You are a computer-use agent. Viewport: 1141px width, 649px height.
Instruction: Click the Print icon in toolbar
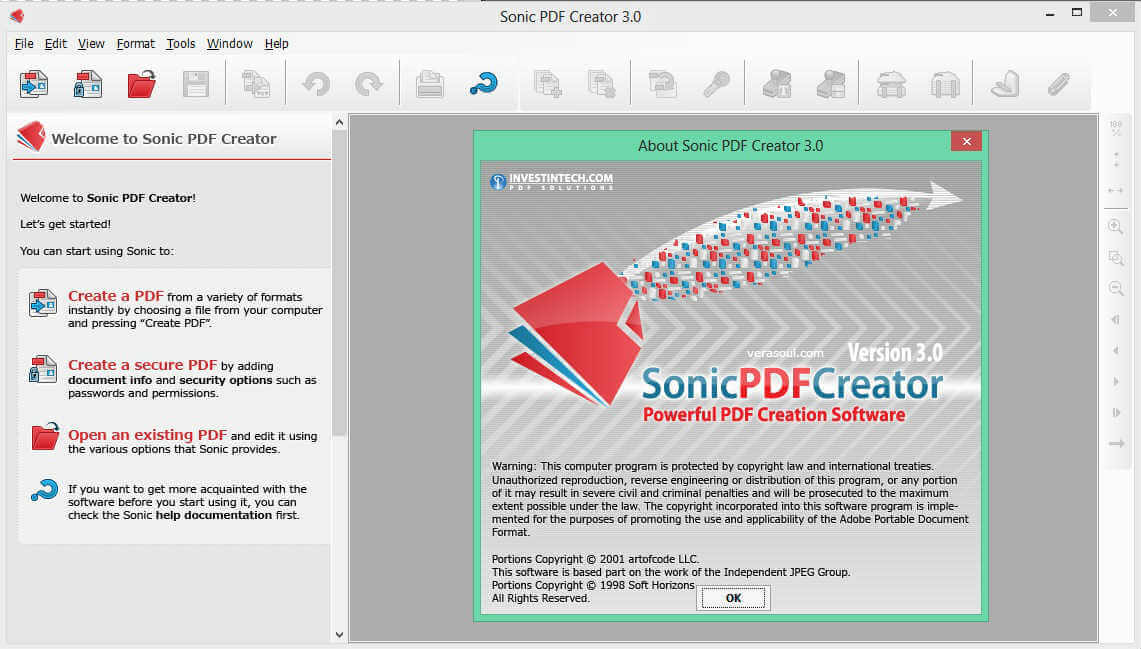point(430,84)
